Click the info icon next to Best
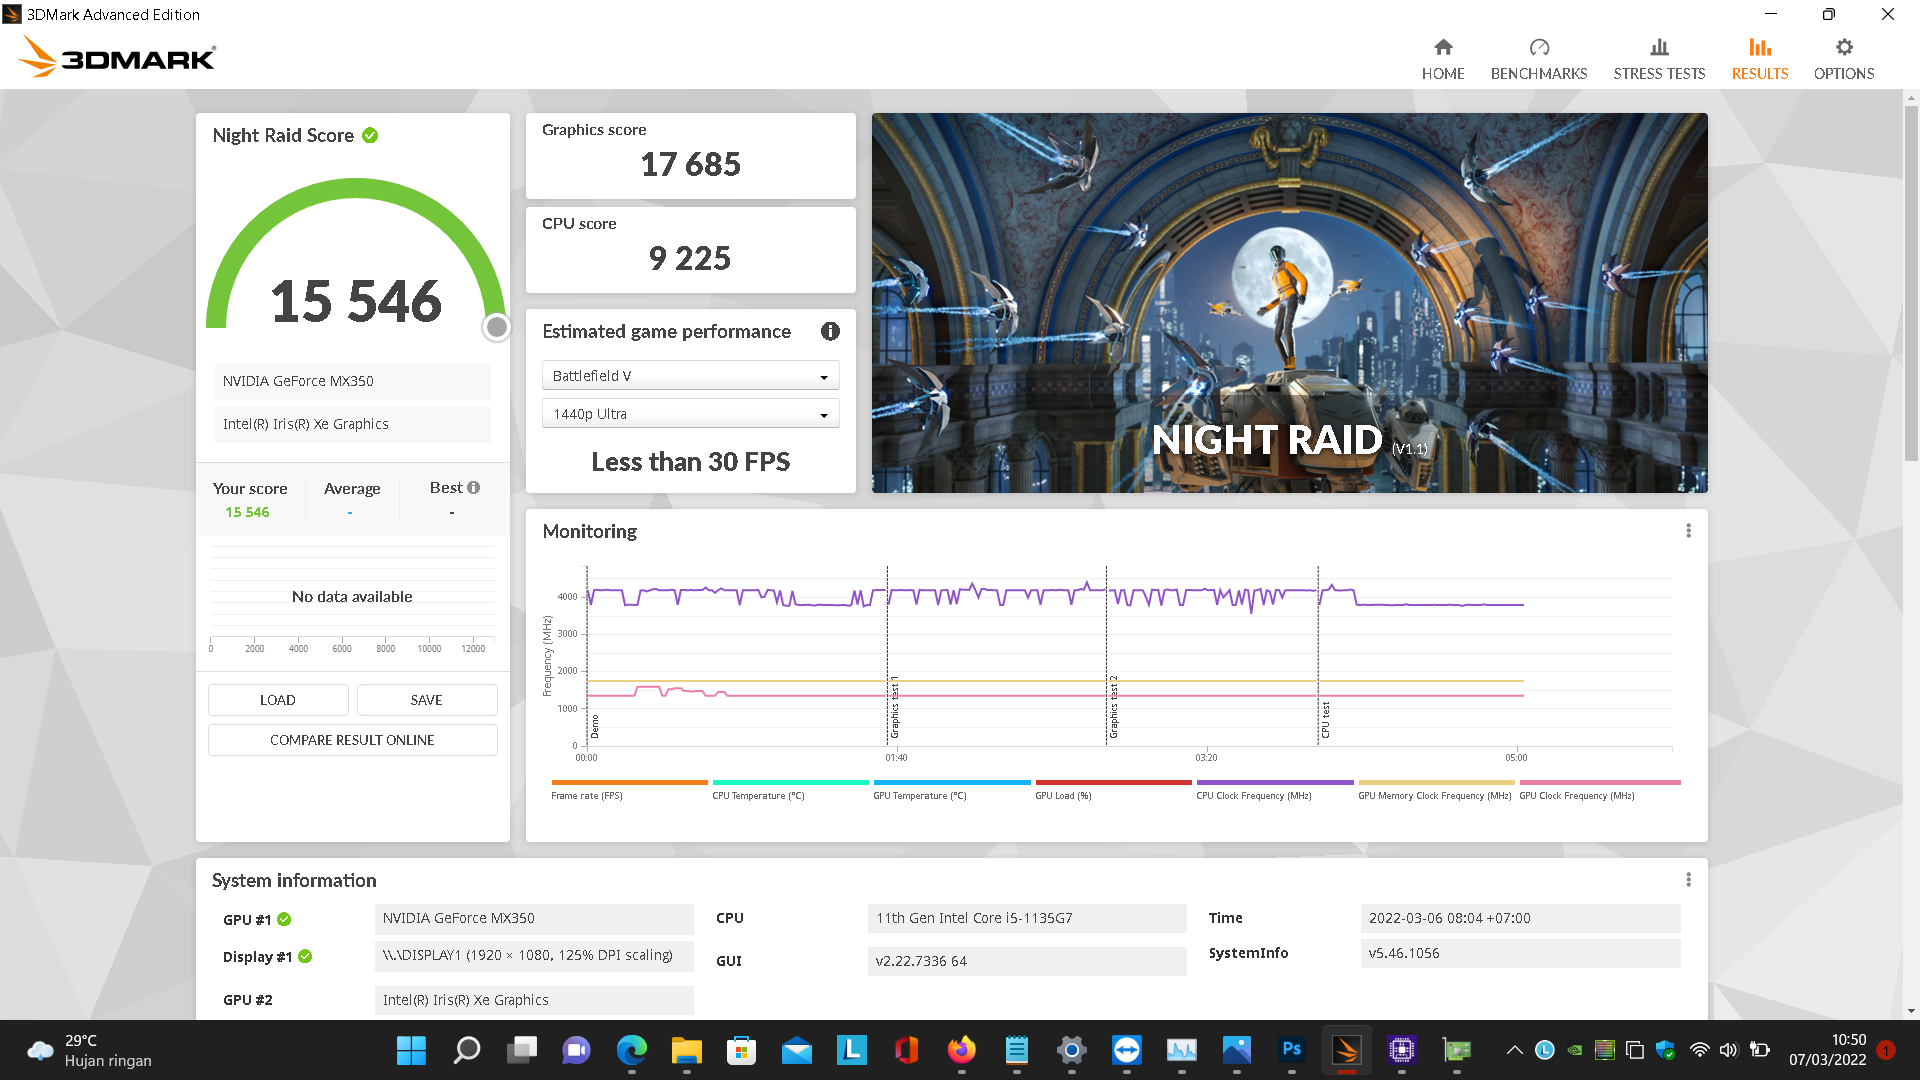This screenshot has width=1920, height=1080. pyautogui.click(x=474, y=488)
